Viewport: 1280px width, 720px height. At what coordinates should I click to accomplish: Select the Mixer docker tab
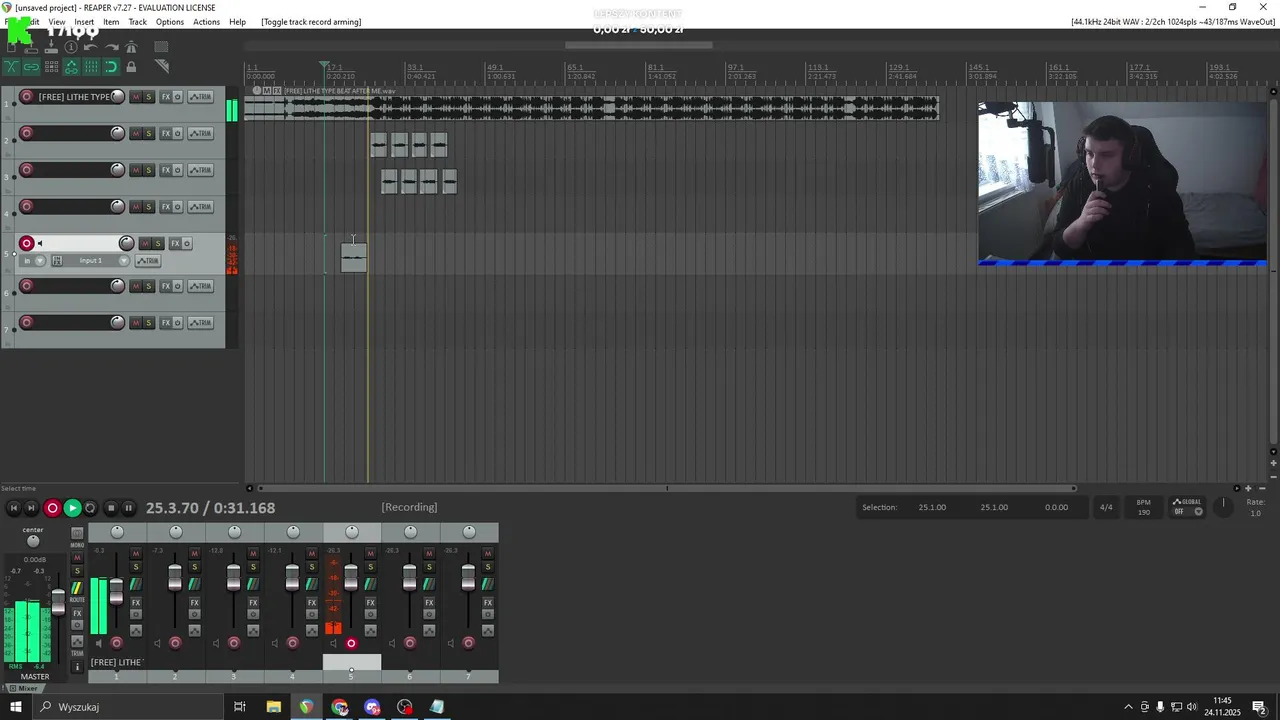tap(23, 688)
